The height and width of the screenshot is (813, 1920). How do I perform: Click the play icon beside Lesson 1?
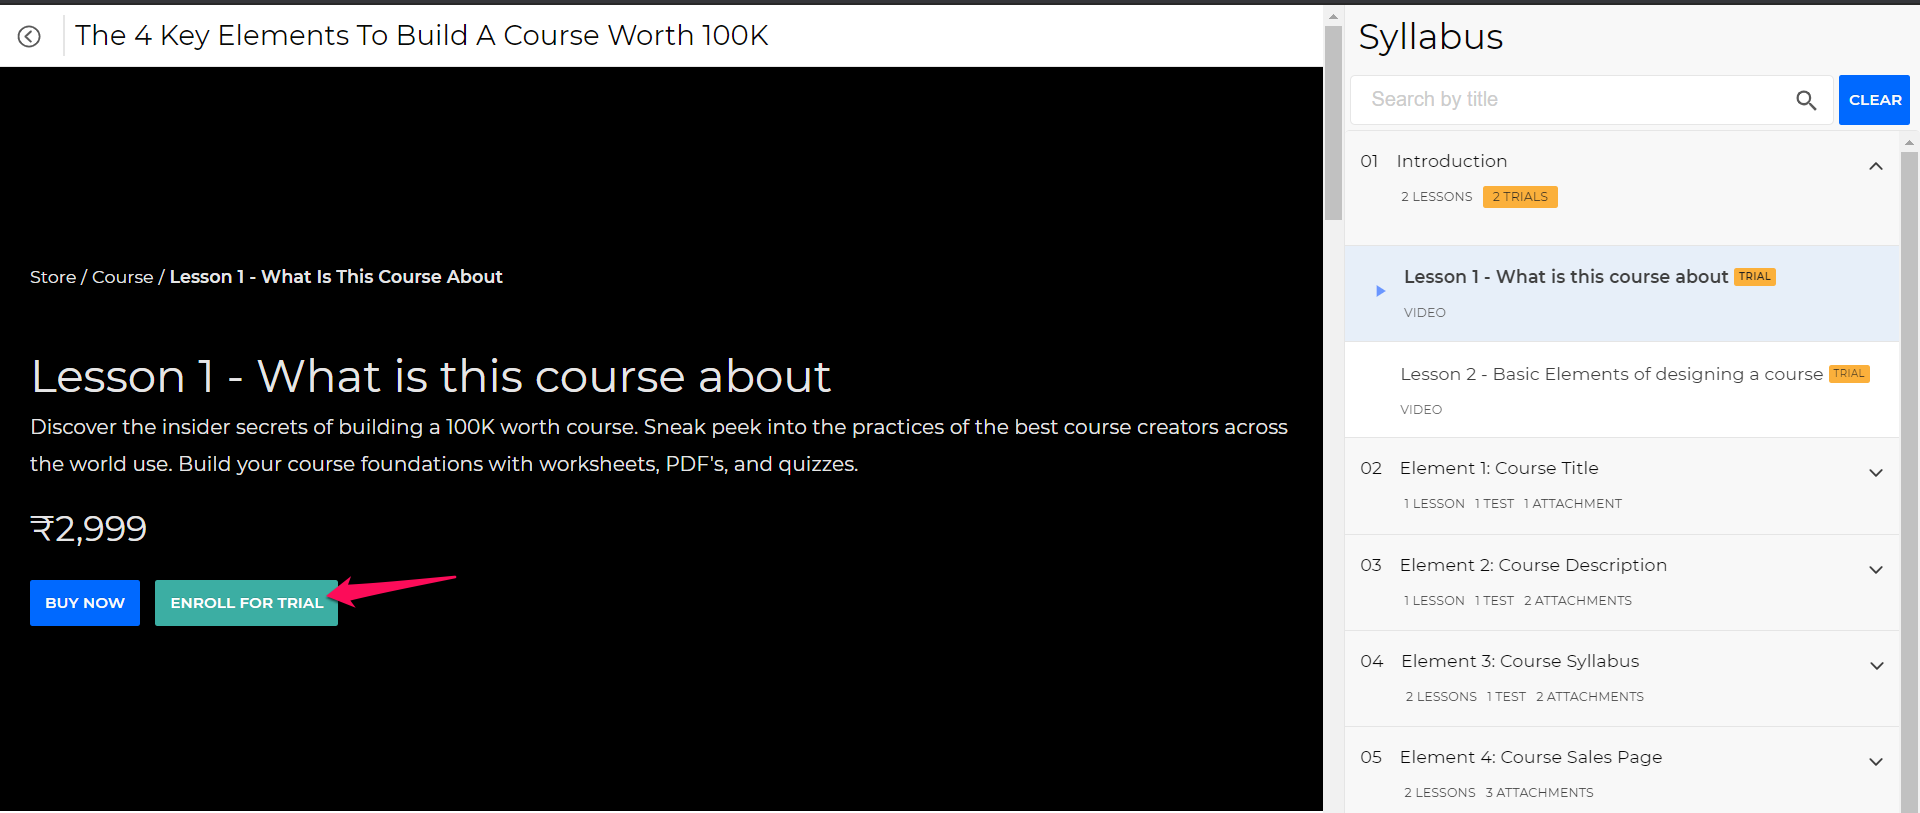click(x=1380, y=291)
